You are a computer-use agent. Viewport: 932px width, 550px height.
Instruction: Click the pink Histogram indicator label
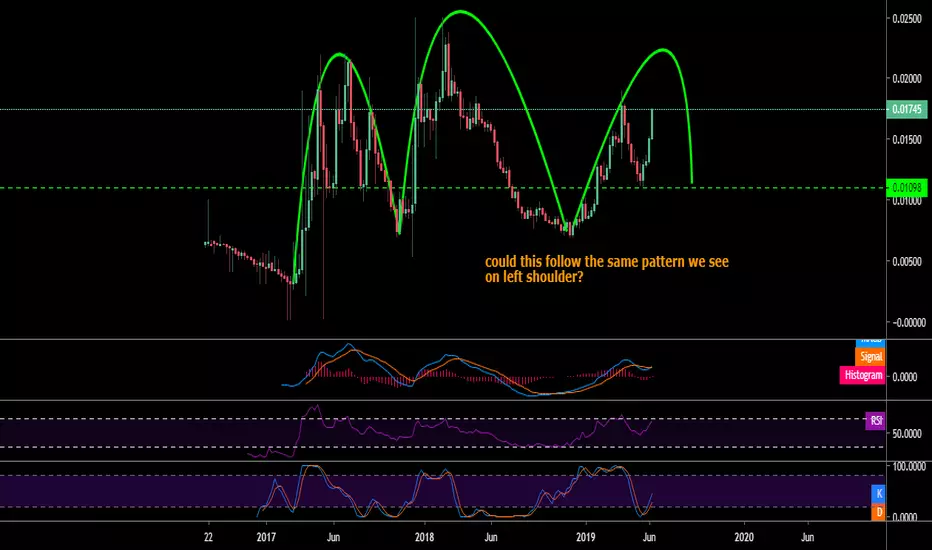(x=862, y=375)
